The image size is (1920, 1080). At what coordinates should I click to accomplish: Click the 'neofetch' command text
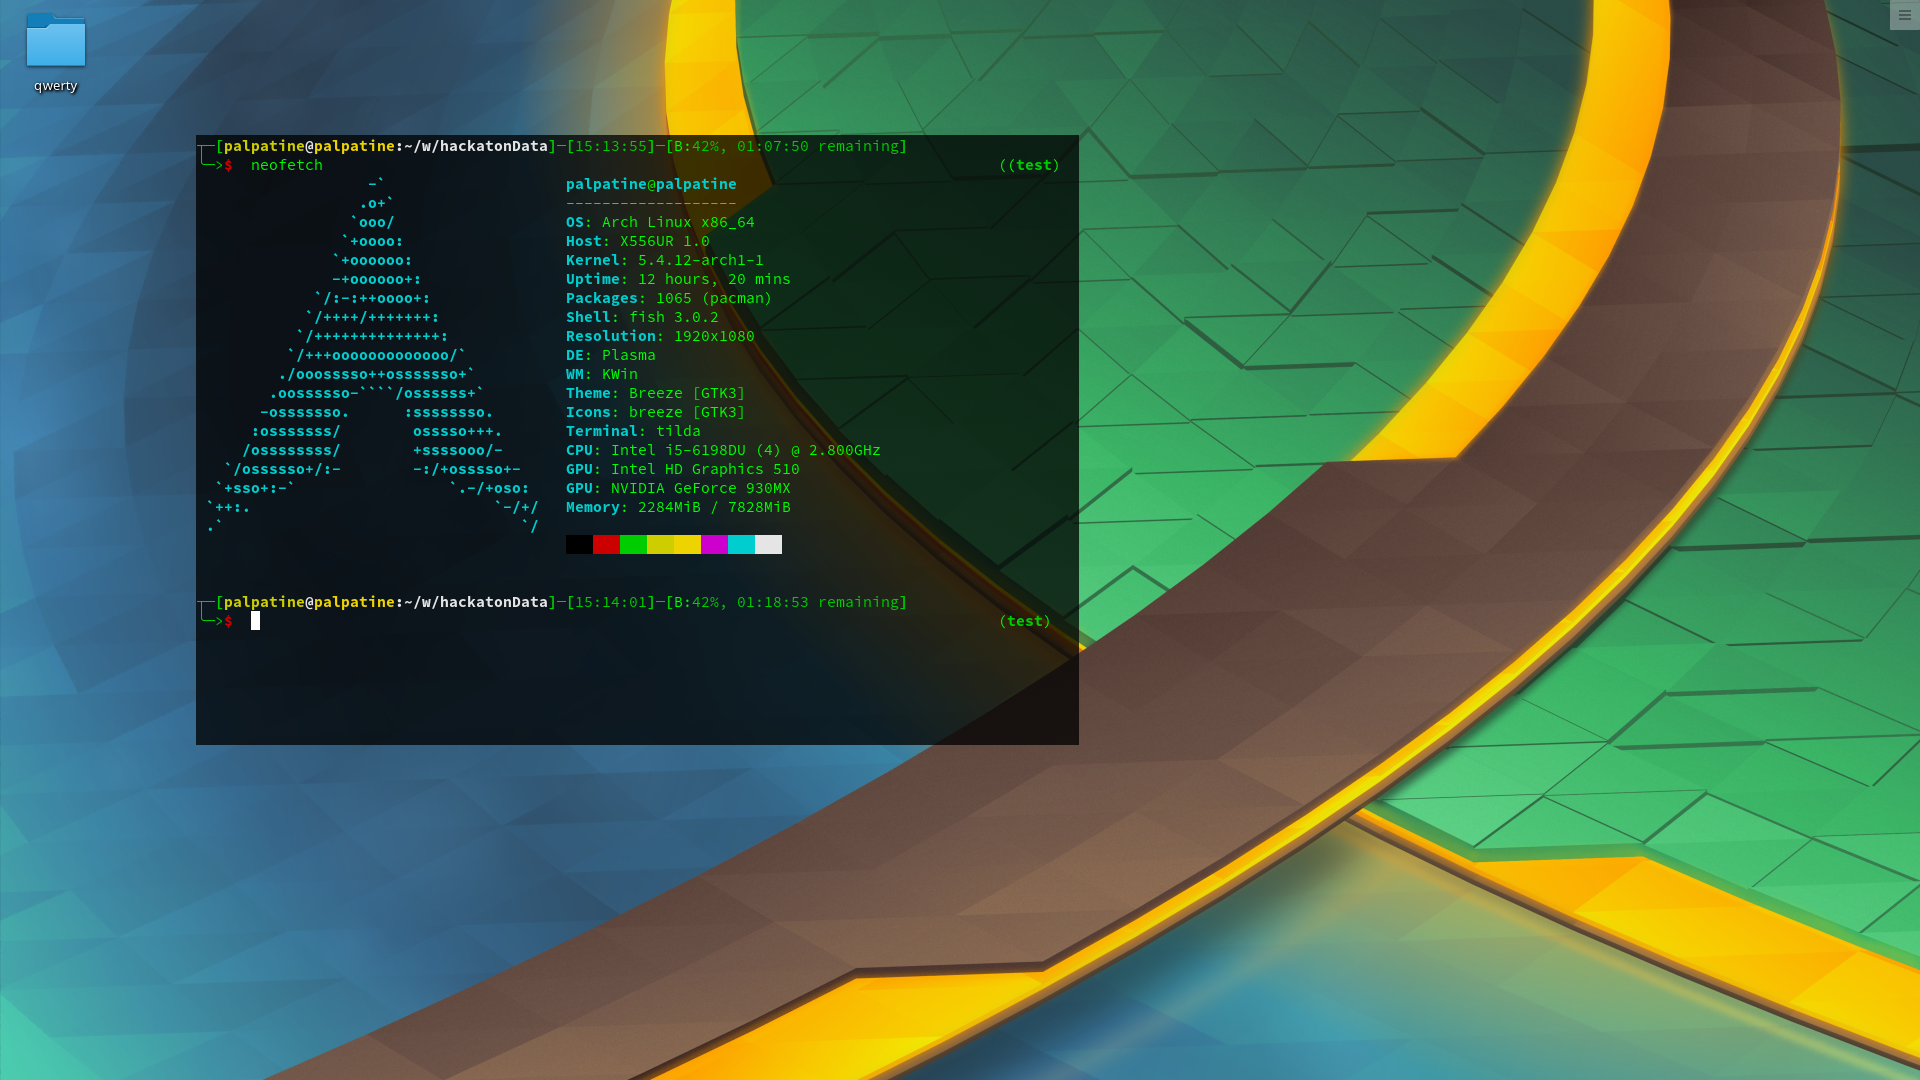pos(287,165)
